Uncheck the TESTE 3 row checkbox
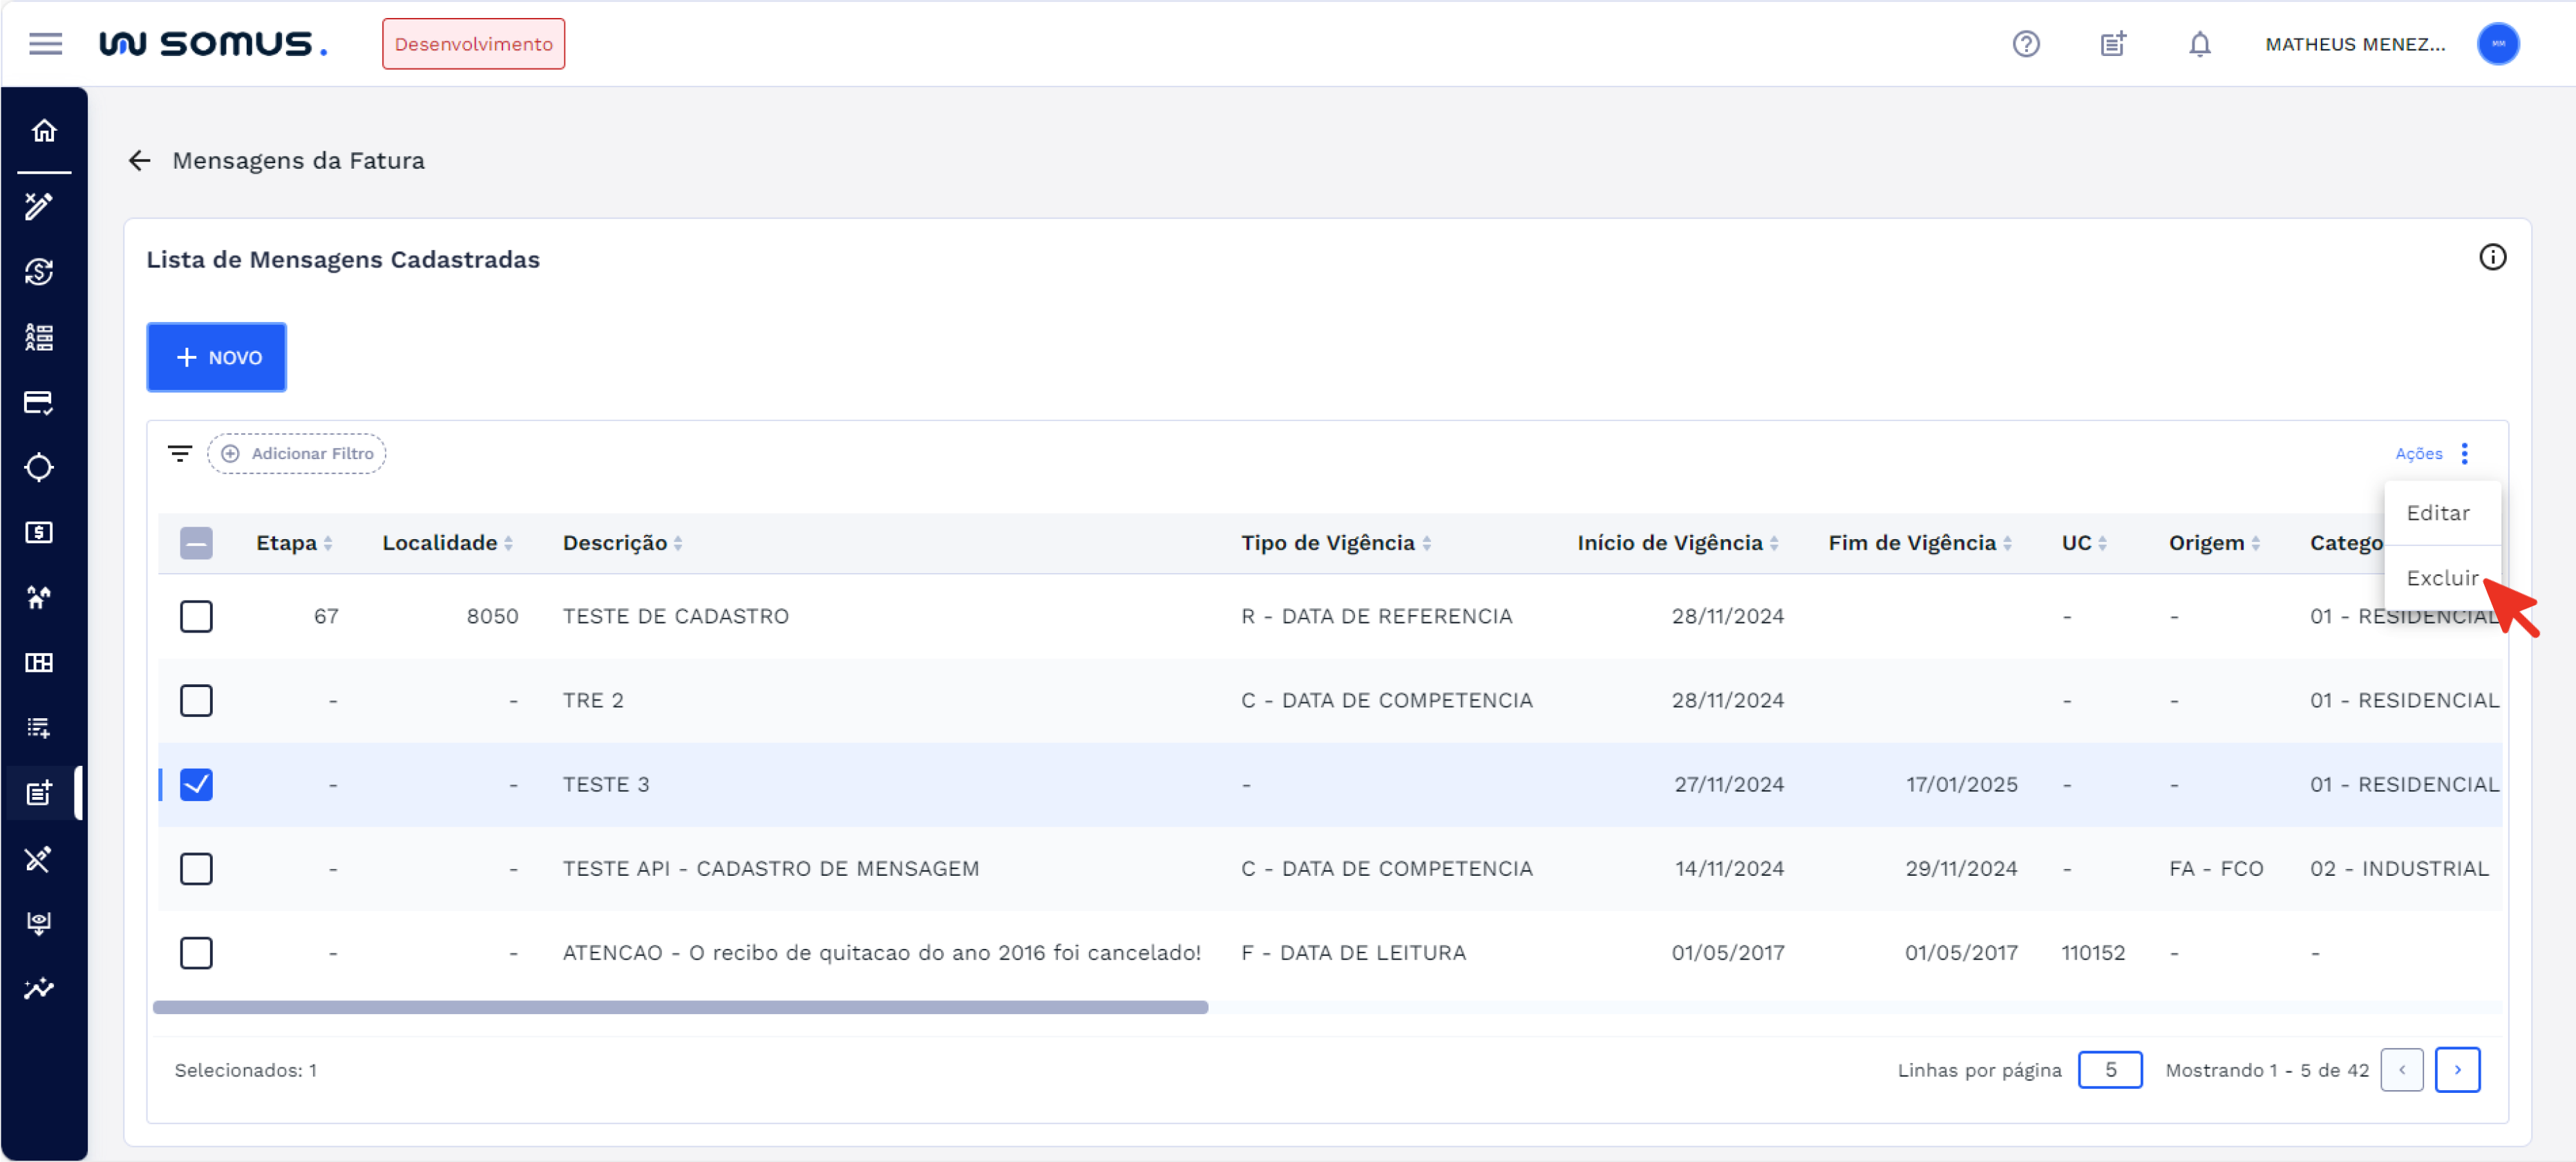 [x=196, y=785]
